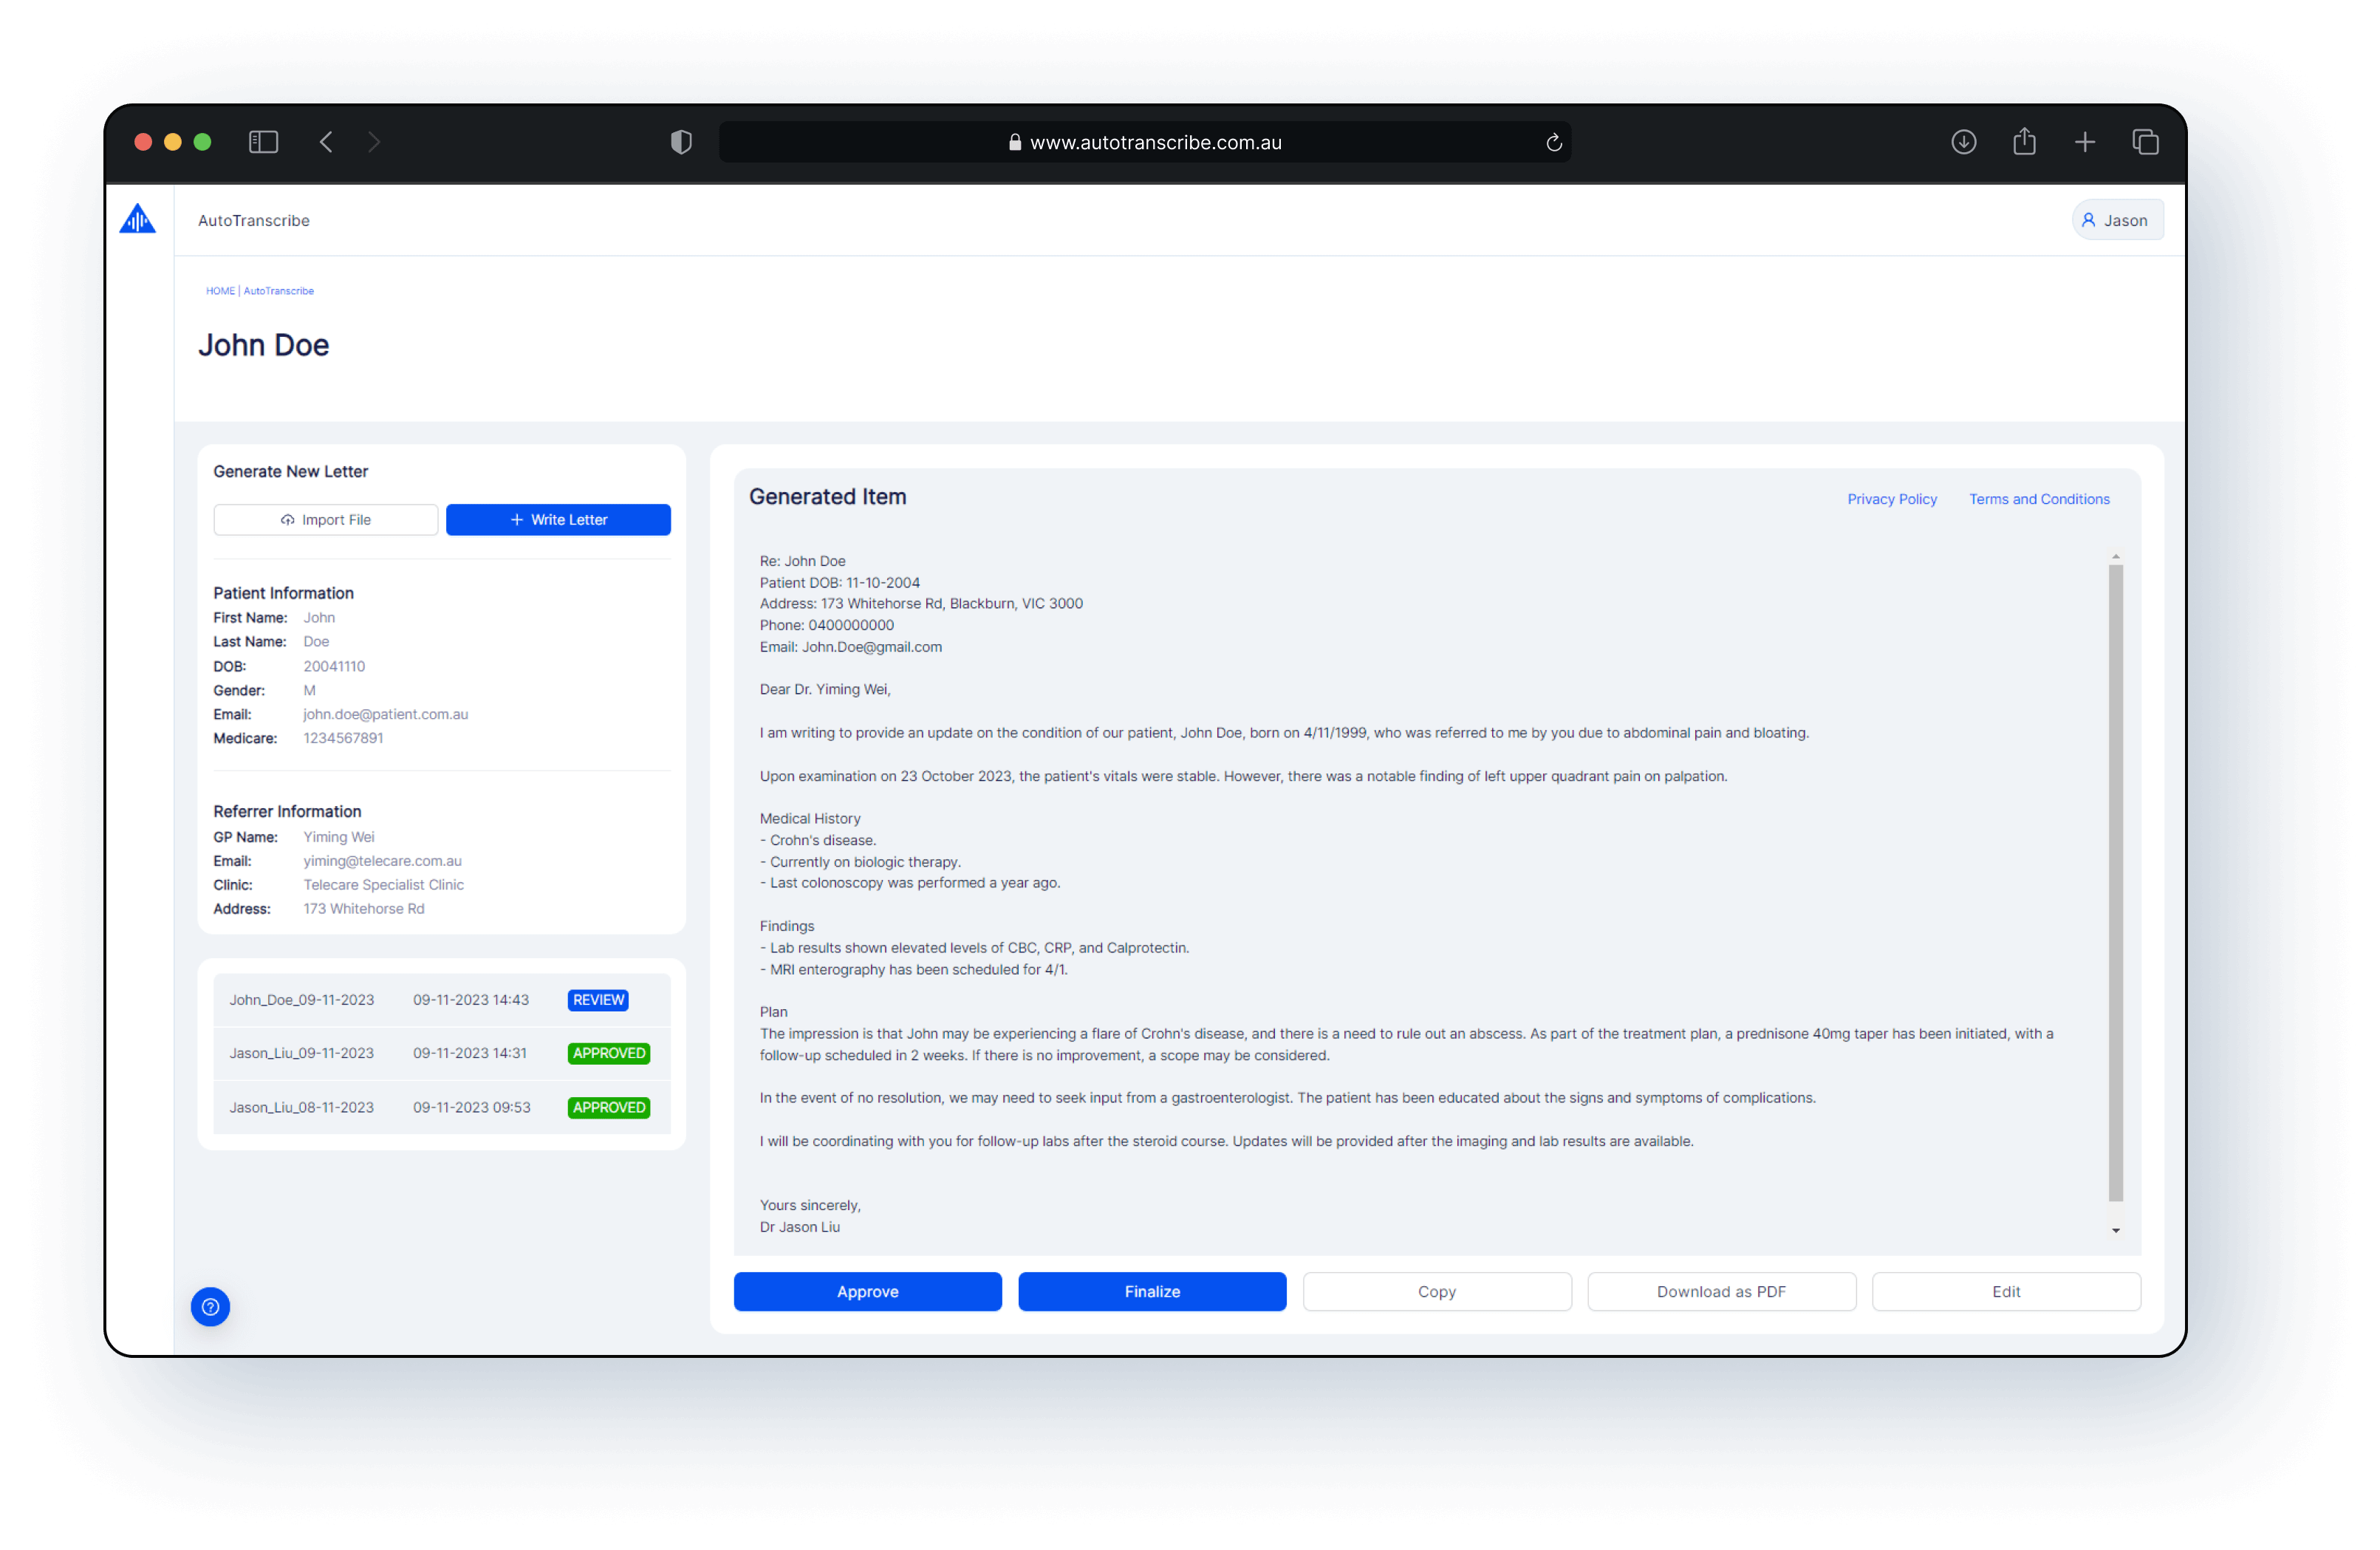Click the privacy shield icon
The image size is (2380, 1550).
[x=681, y=142]
